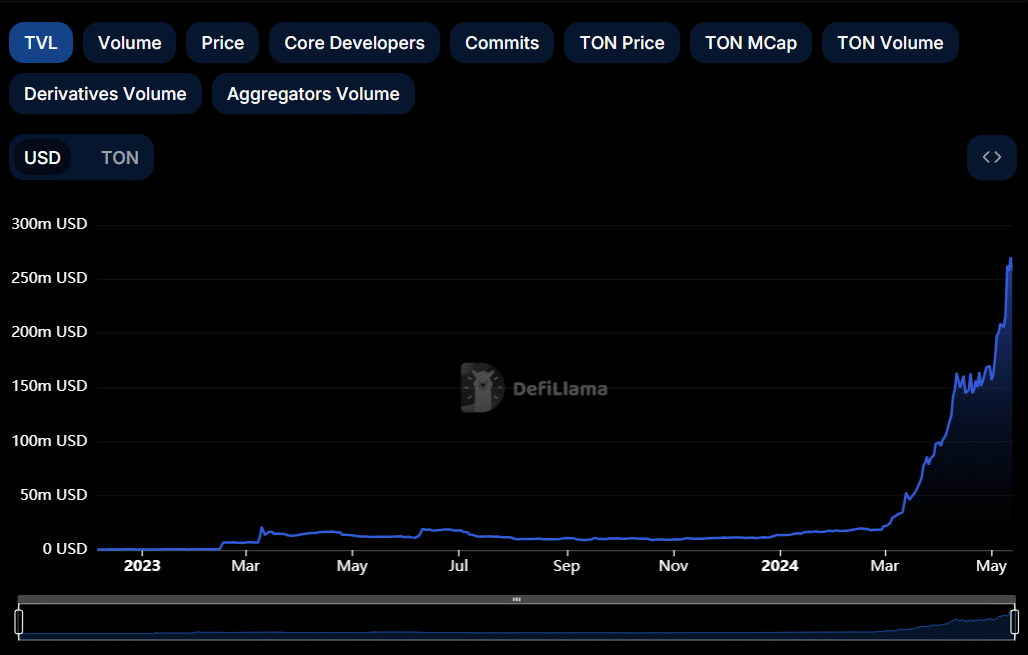Enable the Volume metric chip
The height and width of the screenshot is (655, 1028).
tap(129, 43)
